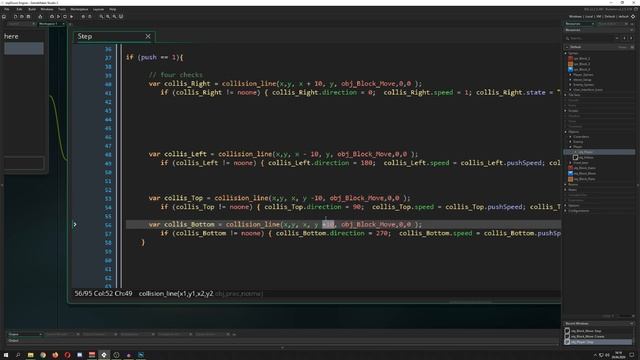Click the Create Executable toolbar icon
The image size is (640, 360).
point(40,17)
